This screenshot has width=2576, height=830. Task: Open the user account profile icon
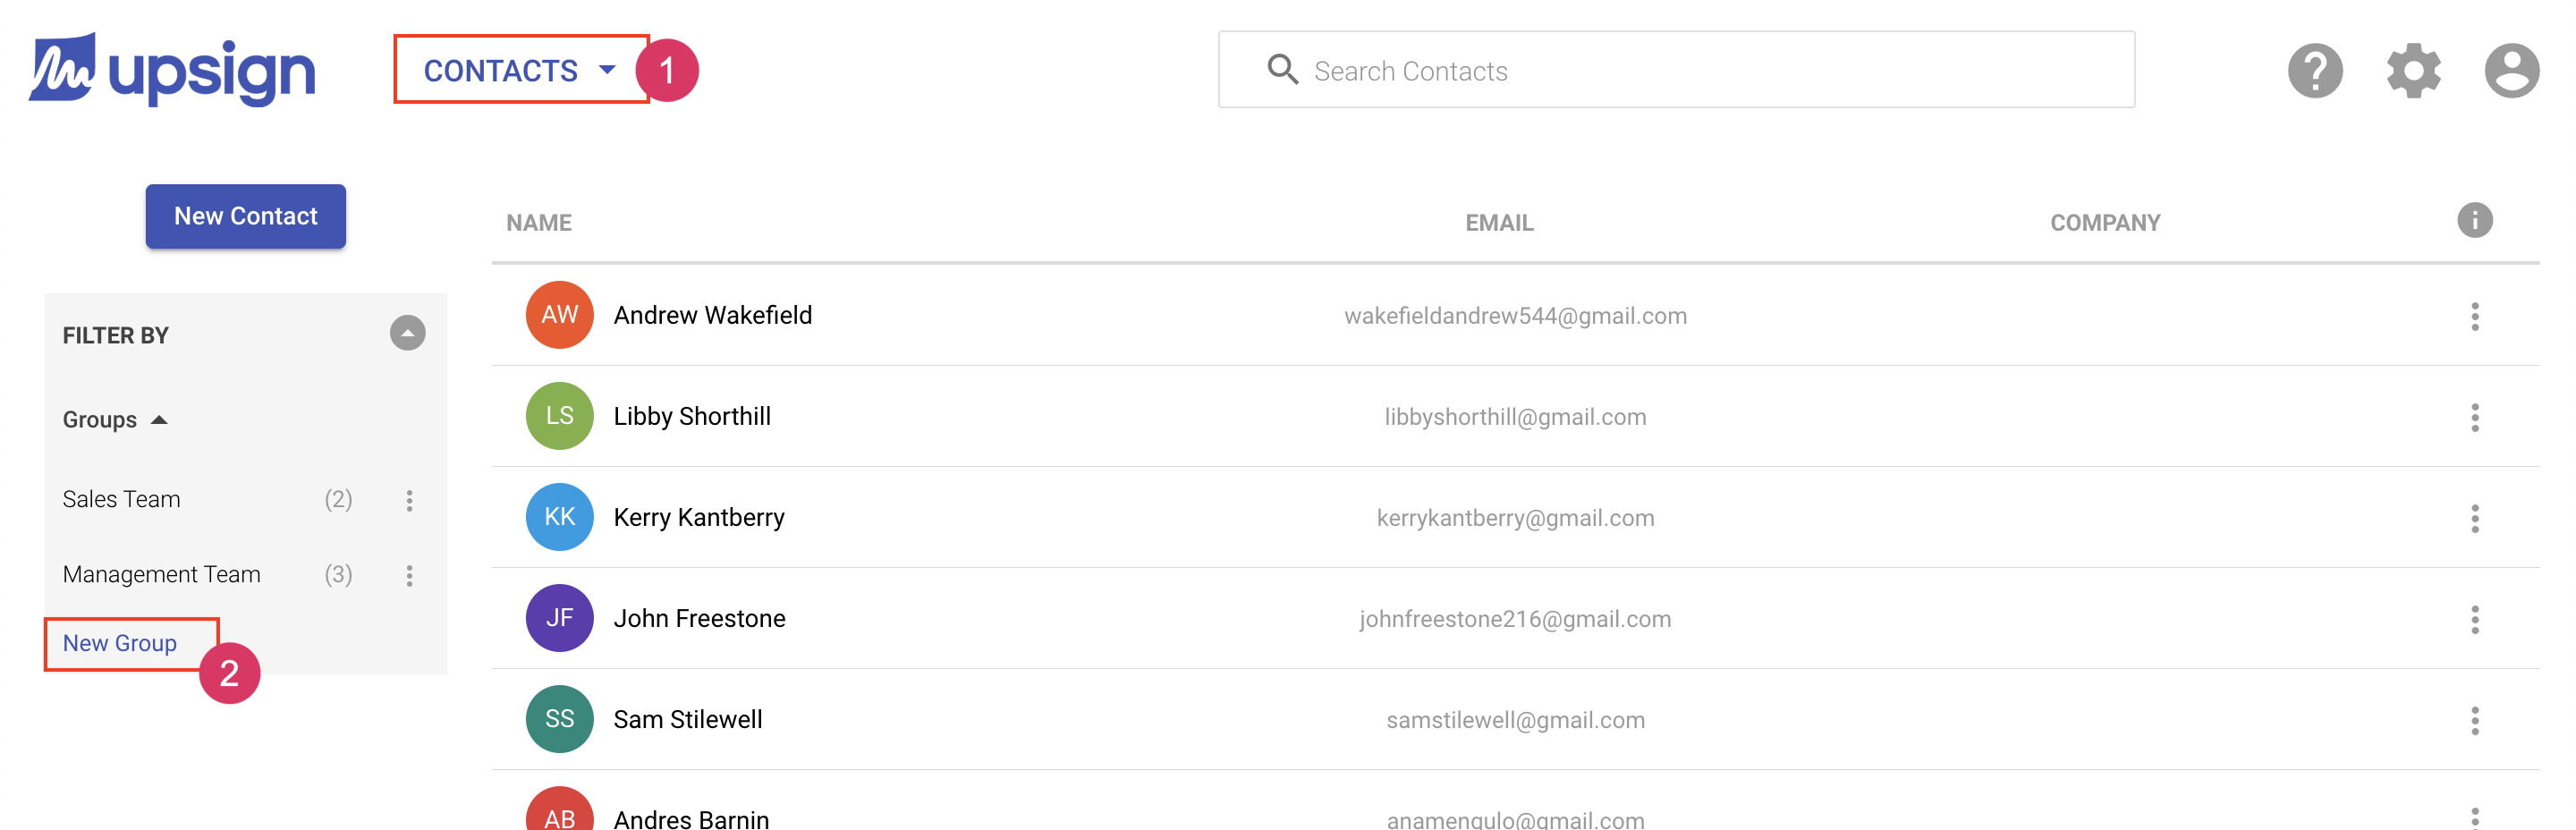pyautogui.click(x=2511, y=71)
